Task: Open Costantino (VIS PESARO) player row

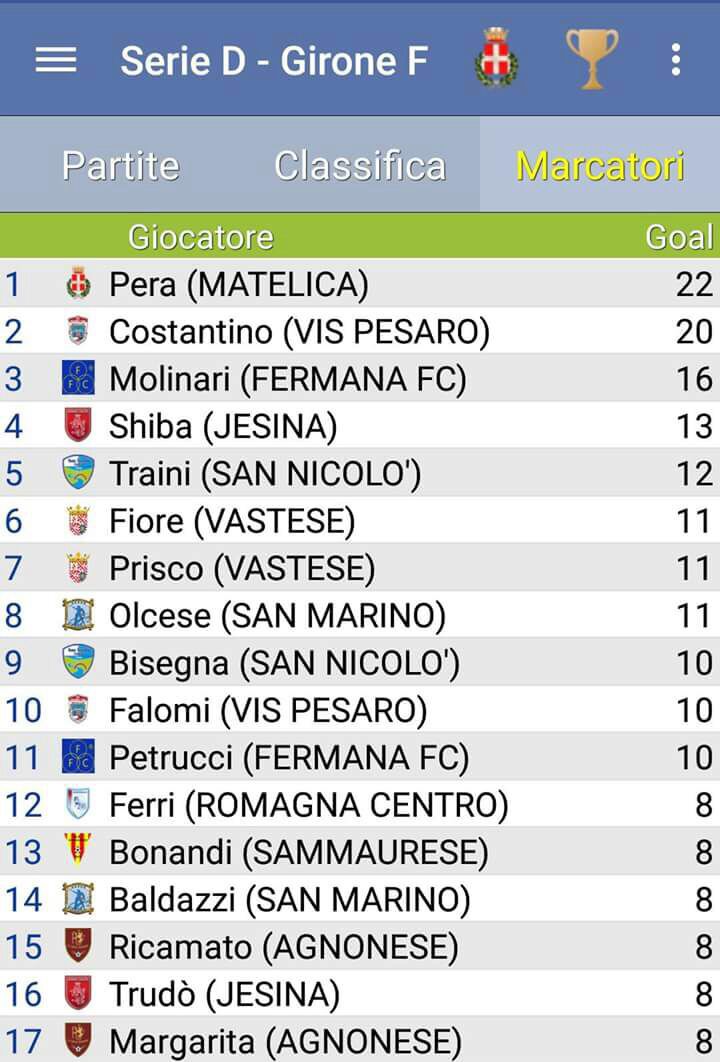Action: point(360,331)
